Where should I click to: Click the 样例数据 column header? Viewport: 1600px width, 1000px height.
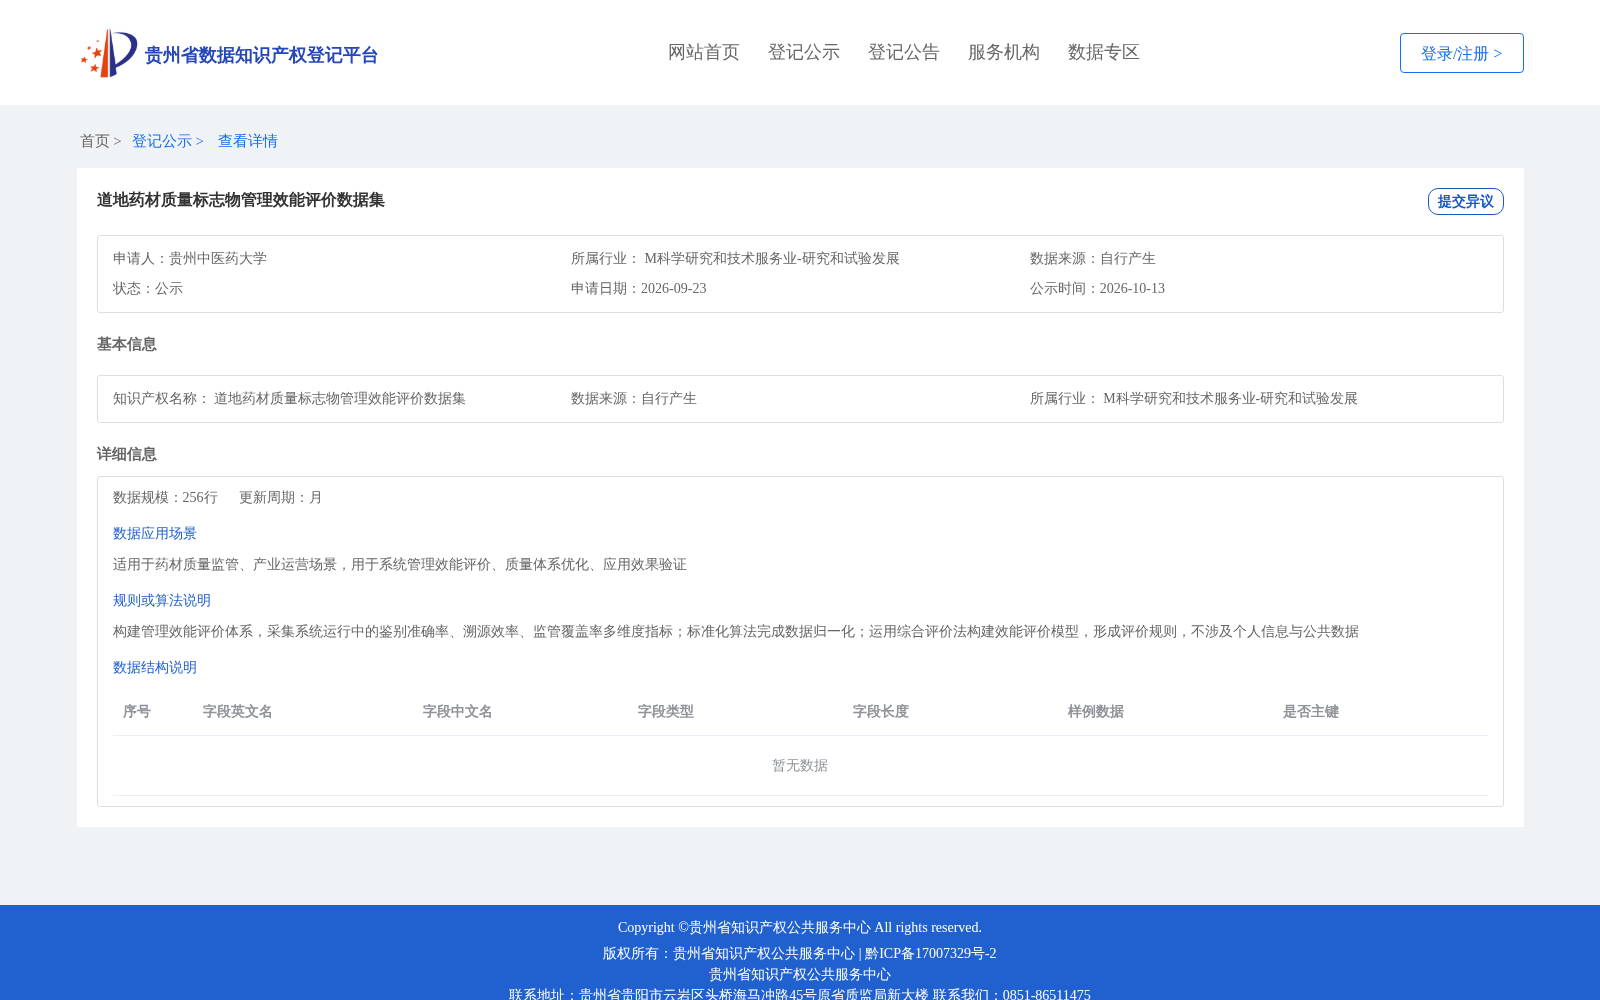pos(1096,711)
